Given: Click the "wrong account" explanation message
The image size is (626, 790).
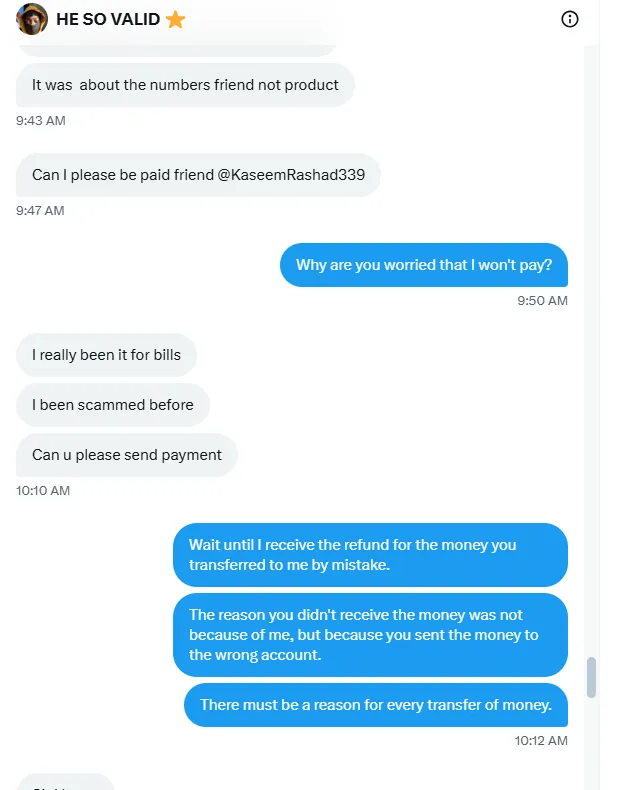Looking at the screenshot, I should pos(370,635).
